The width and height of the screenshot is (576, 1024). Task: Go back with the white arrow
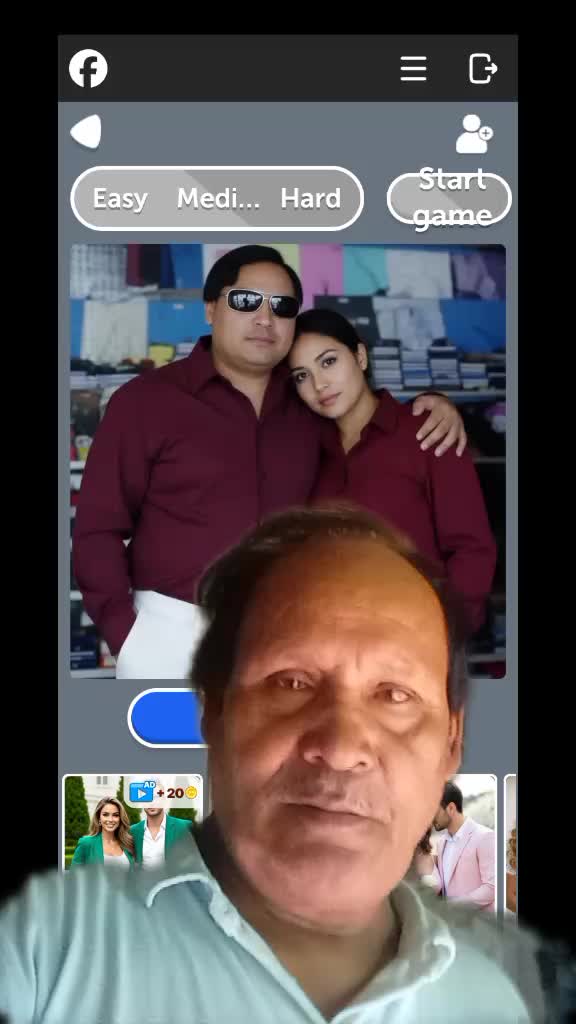tap(86, 132)
